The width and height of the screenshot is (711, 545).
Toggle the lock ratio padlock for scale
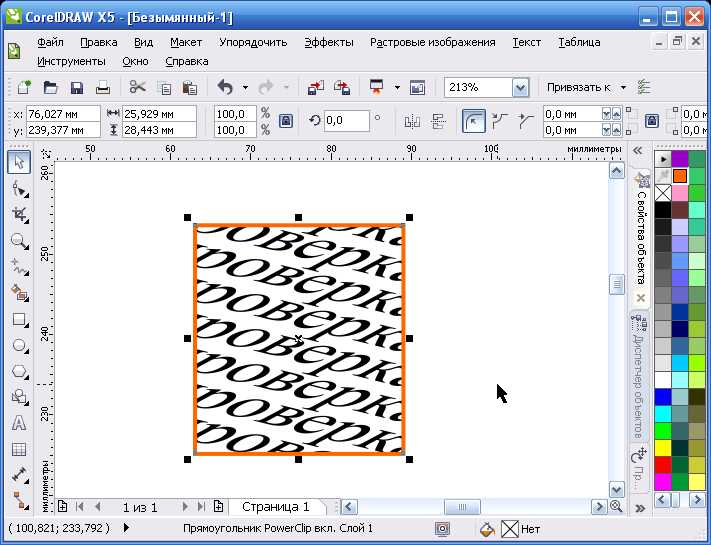click(286, 121)
